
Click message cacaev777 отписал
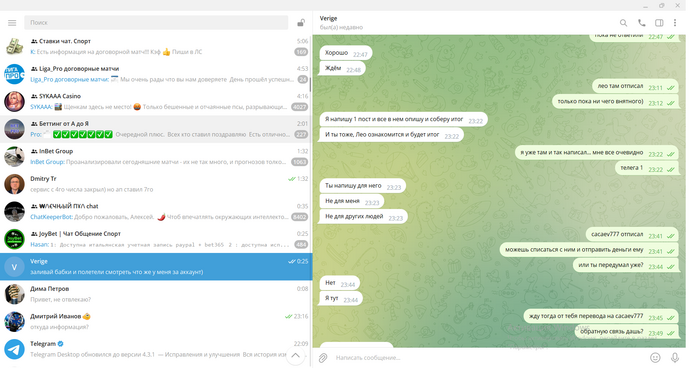pos(632,235)
